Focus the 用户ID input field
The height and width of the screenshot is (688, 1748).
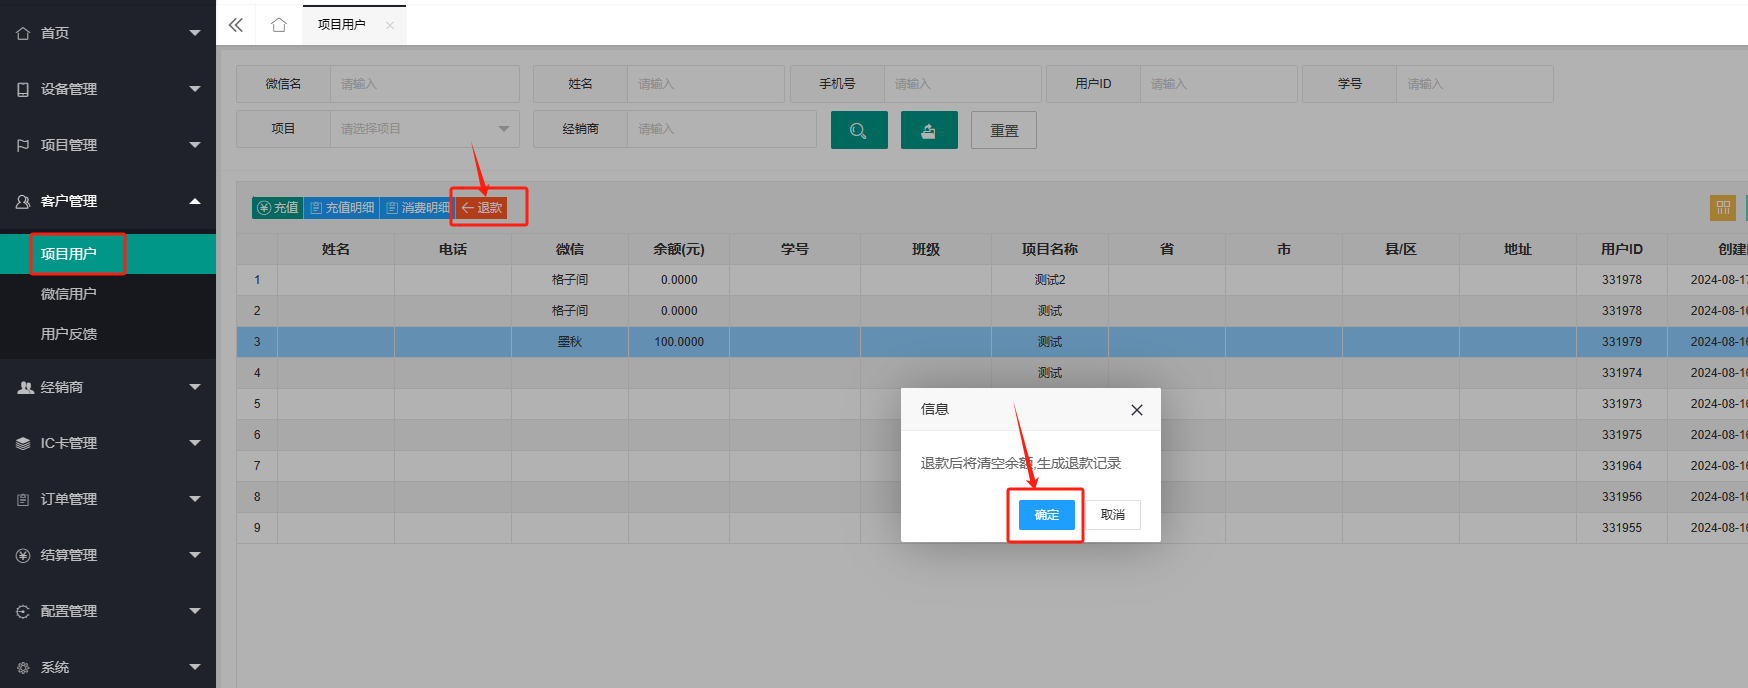coord(1219,84)
